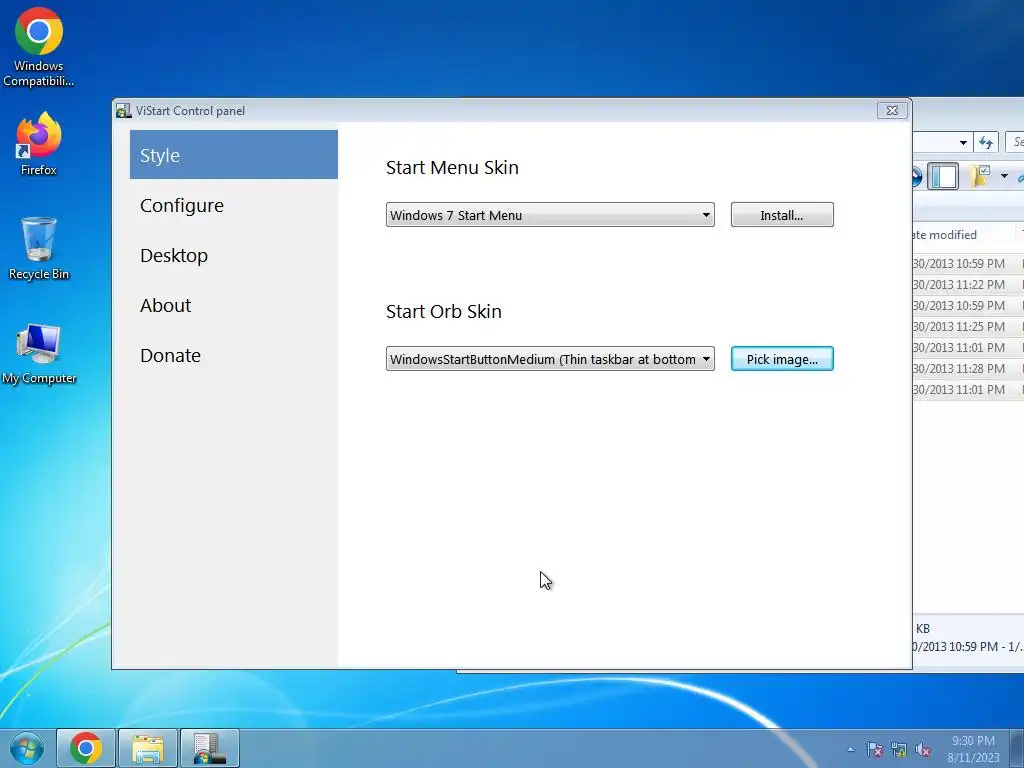Select the My Computer desktop icon
This screenshot has width=1024, height=768.
(39, 353)
